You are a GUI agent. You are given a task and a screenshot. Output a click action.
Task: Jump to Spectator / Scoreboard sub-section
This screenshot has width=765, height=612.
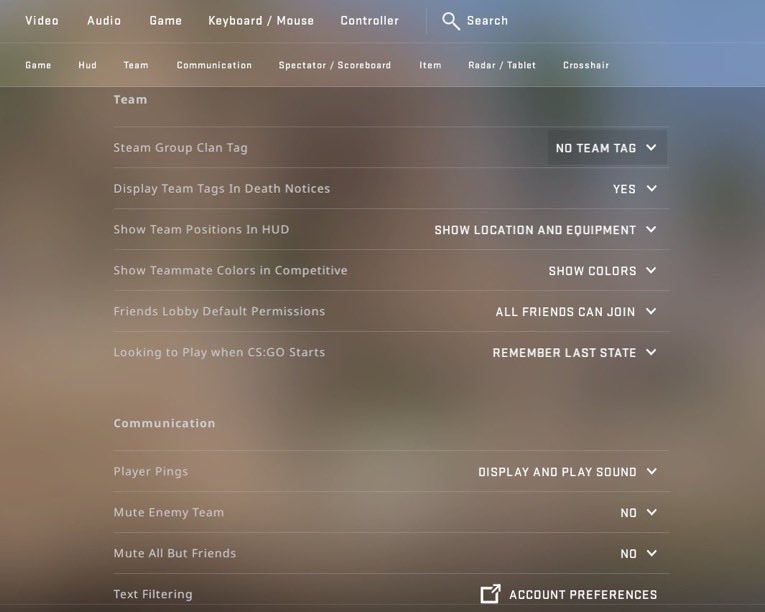tap(335, 65)
